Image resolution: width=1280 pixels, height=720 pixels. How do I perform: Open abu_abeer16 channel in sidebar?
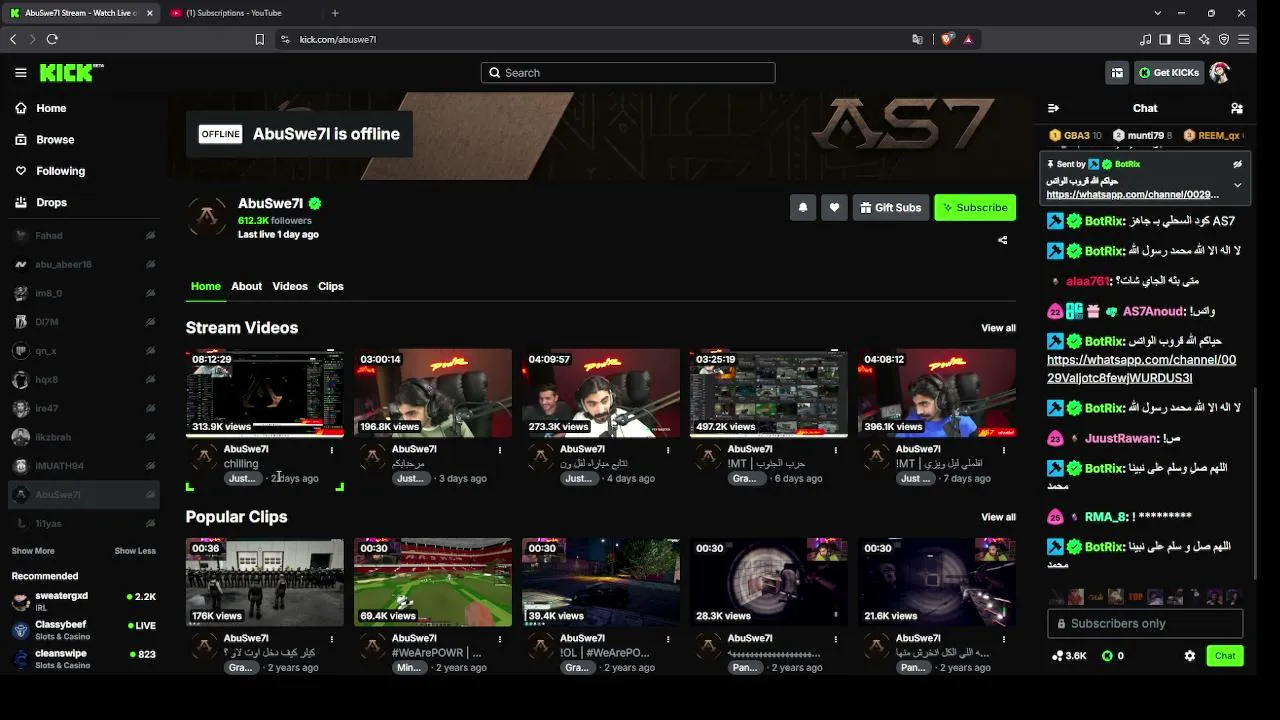pos(84,265)
